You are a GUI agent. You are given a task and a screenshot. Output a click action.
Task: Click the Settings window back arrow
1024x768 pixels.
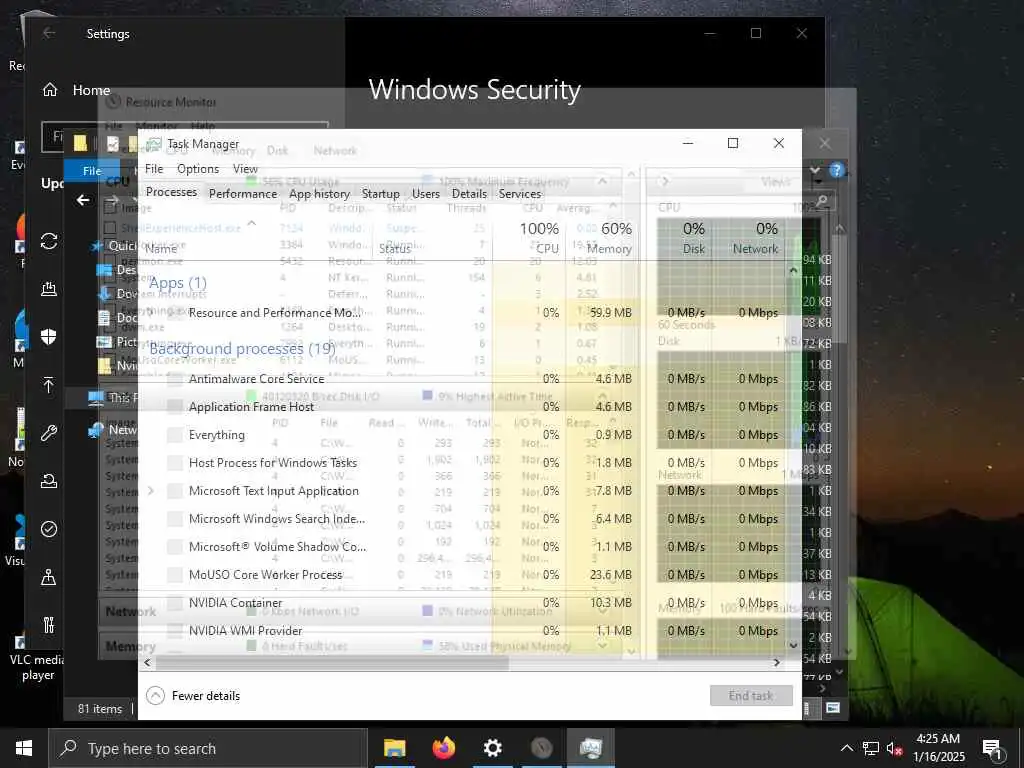tap(49, 33)
